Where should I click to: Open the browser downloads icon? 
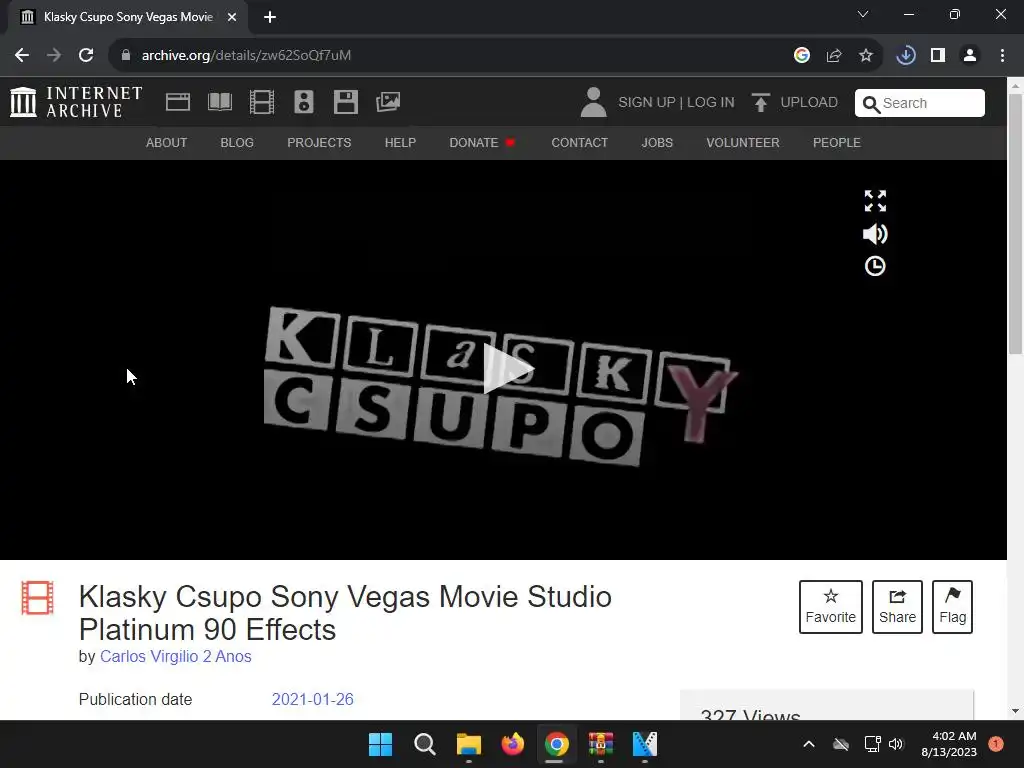click(x=906, y=56)
